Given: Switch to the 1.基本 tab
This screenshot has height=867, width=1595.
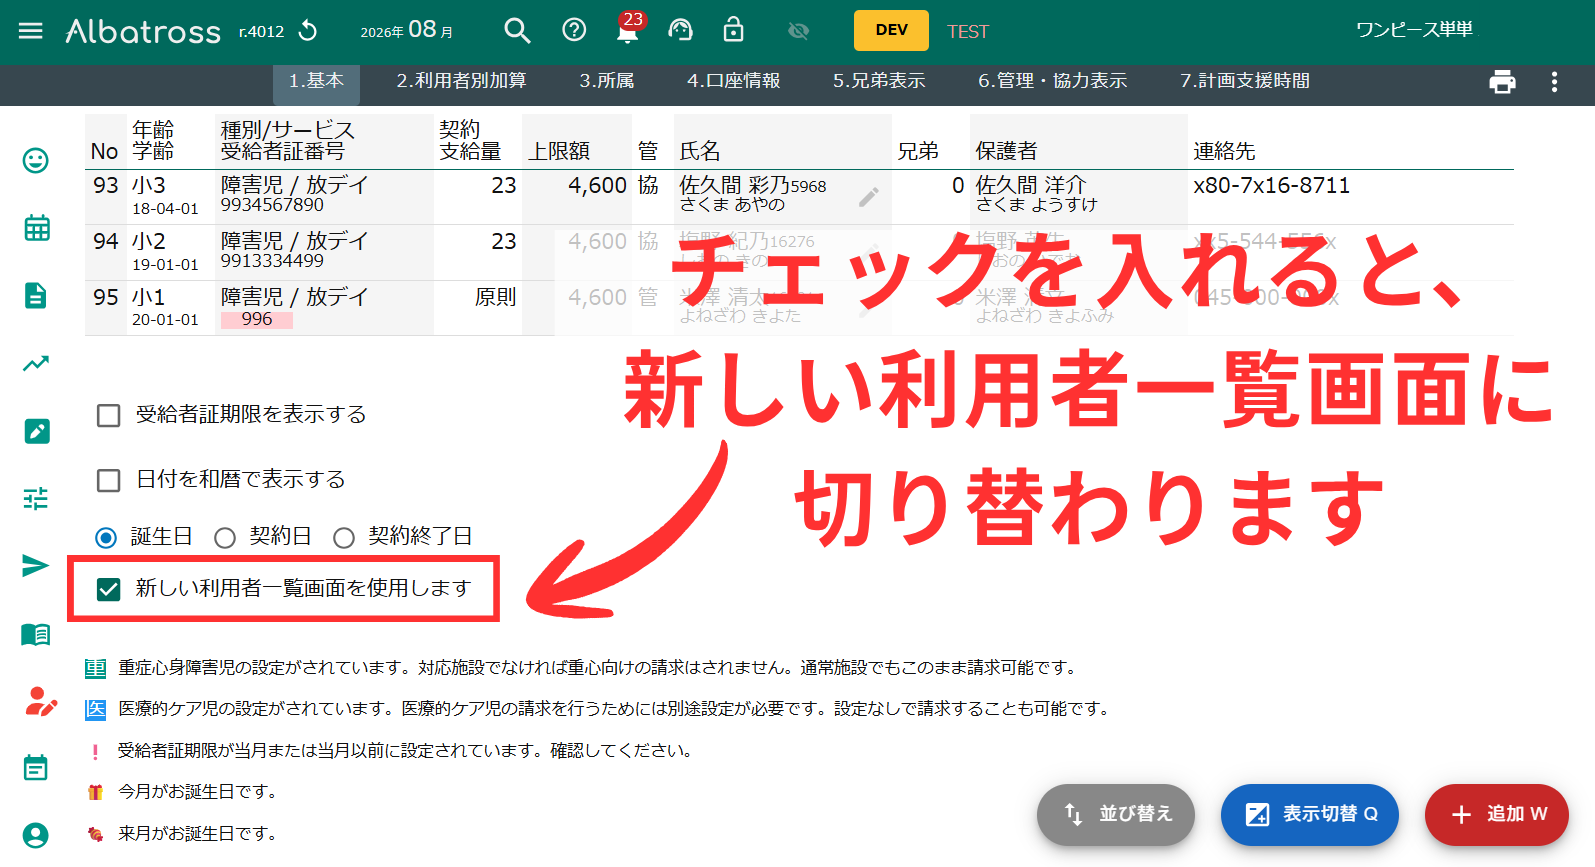Looking at the screenshot, I should (316, 81).
